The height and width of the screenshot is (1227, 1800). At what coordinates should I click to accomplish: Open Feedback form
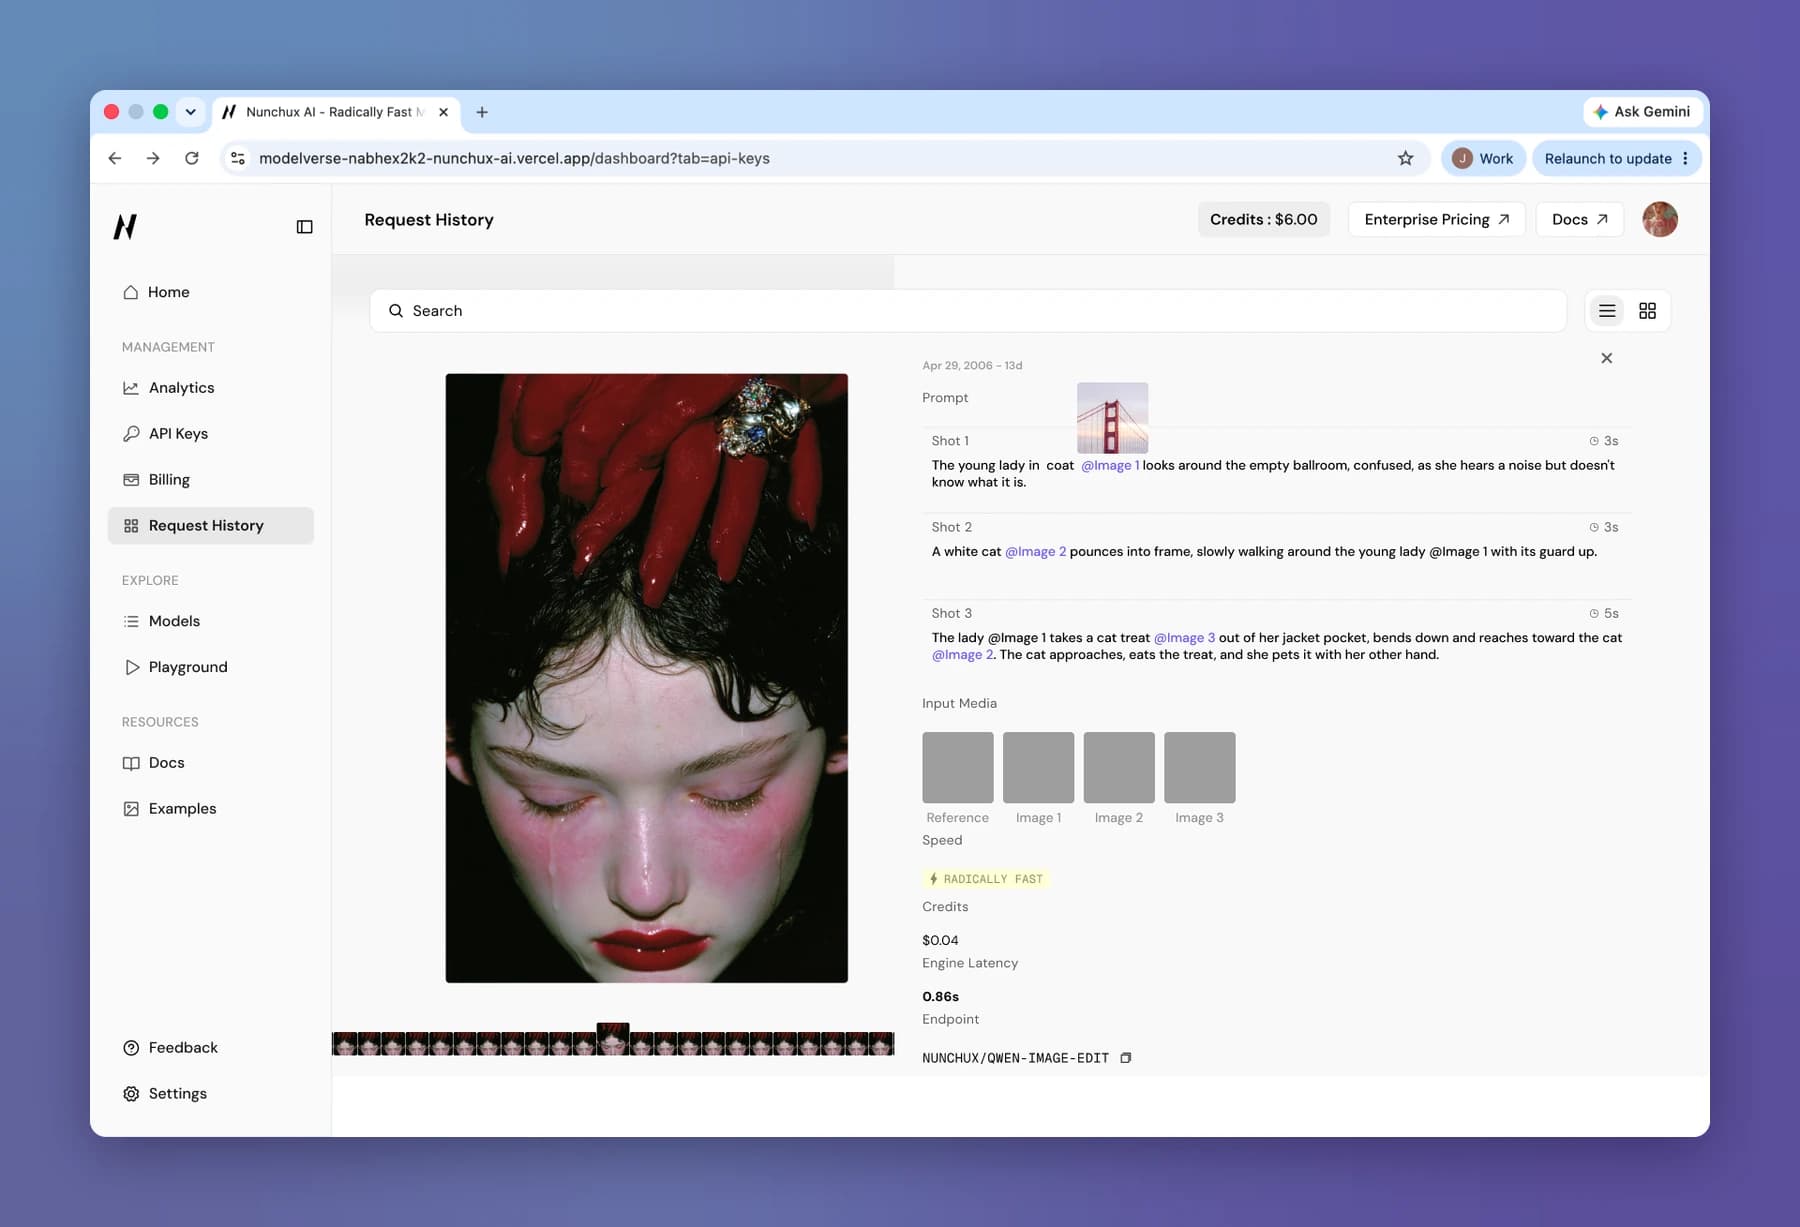183,1048
